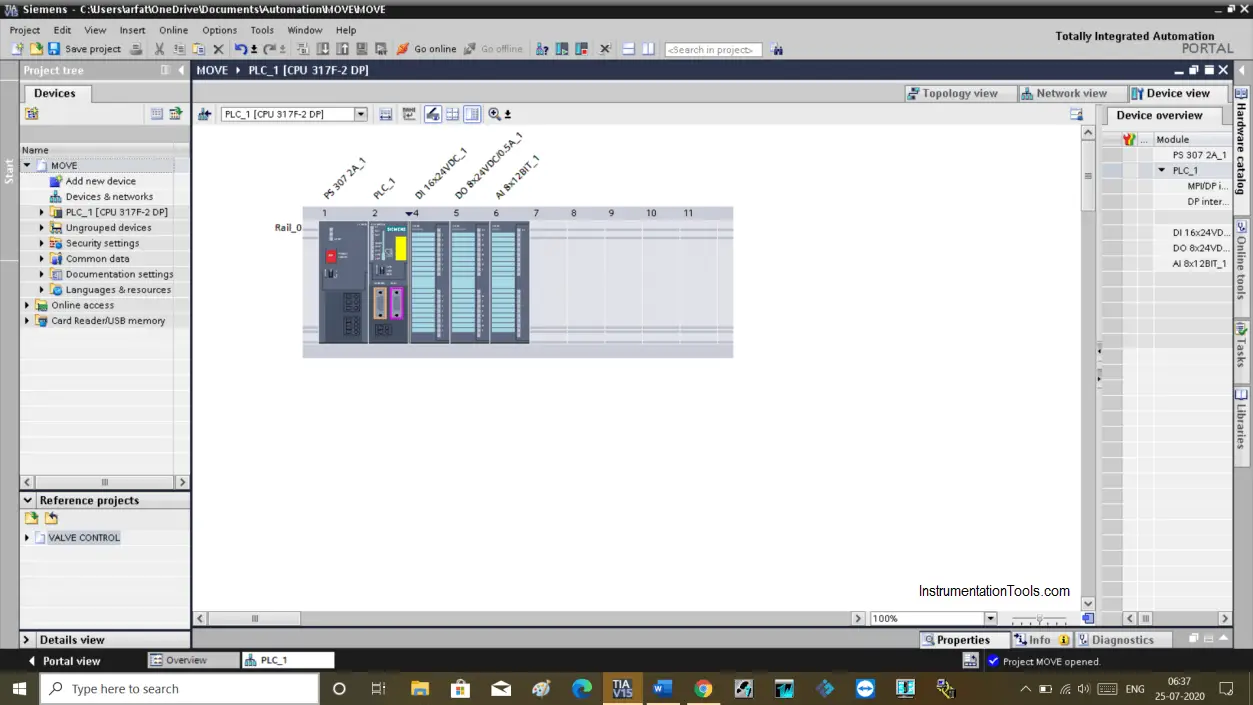Expand Ungrouped devices node
Image resolution: width=1253 pixels, height=705 pixels.
pyautogui.click(x=42, y=228)
